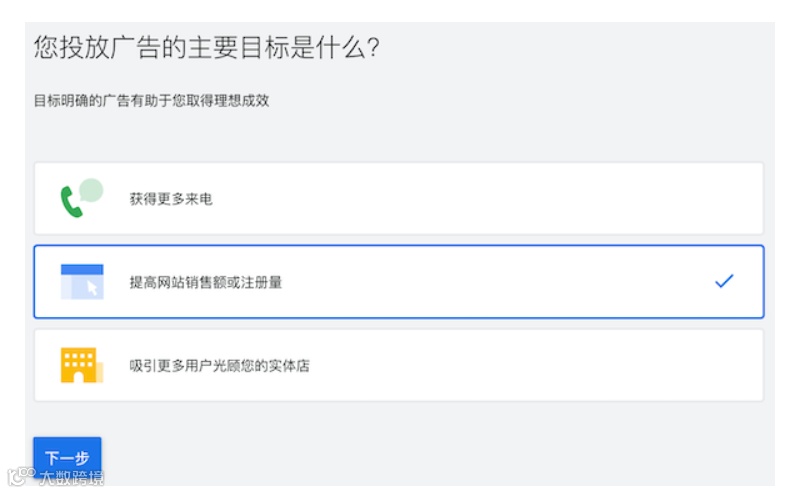Click the watermark logo icon beside 大数跨境
The image size is (796, 493).
[x=20, y=476]
